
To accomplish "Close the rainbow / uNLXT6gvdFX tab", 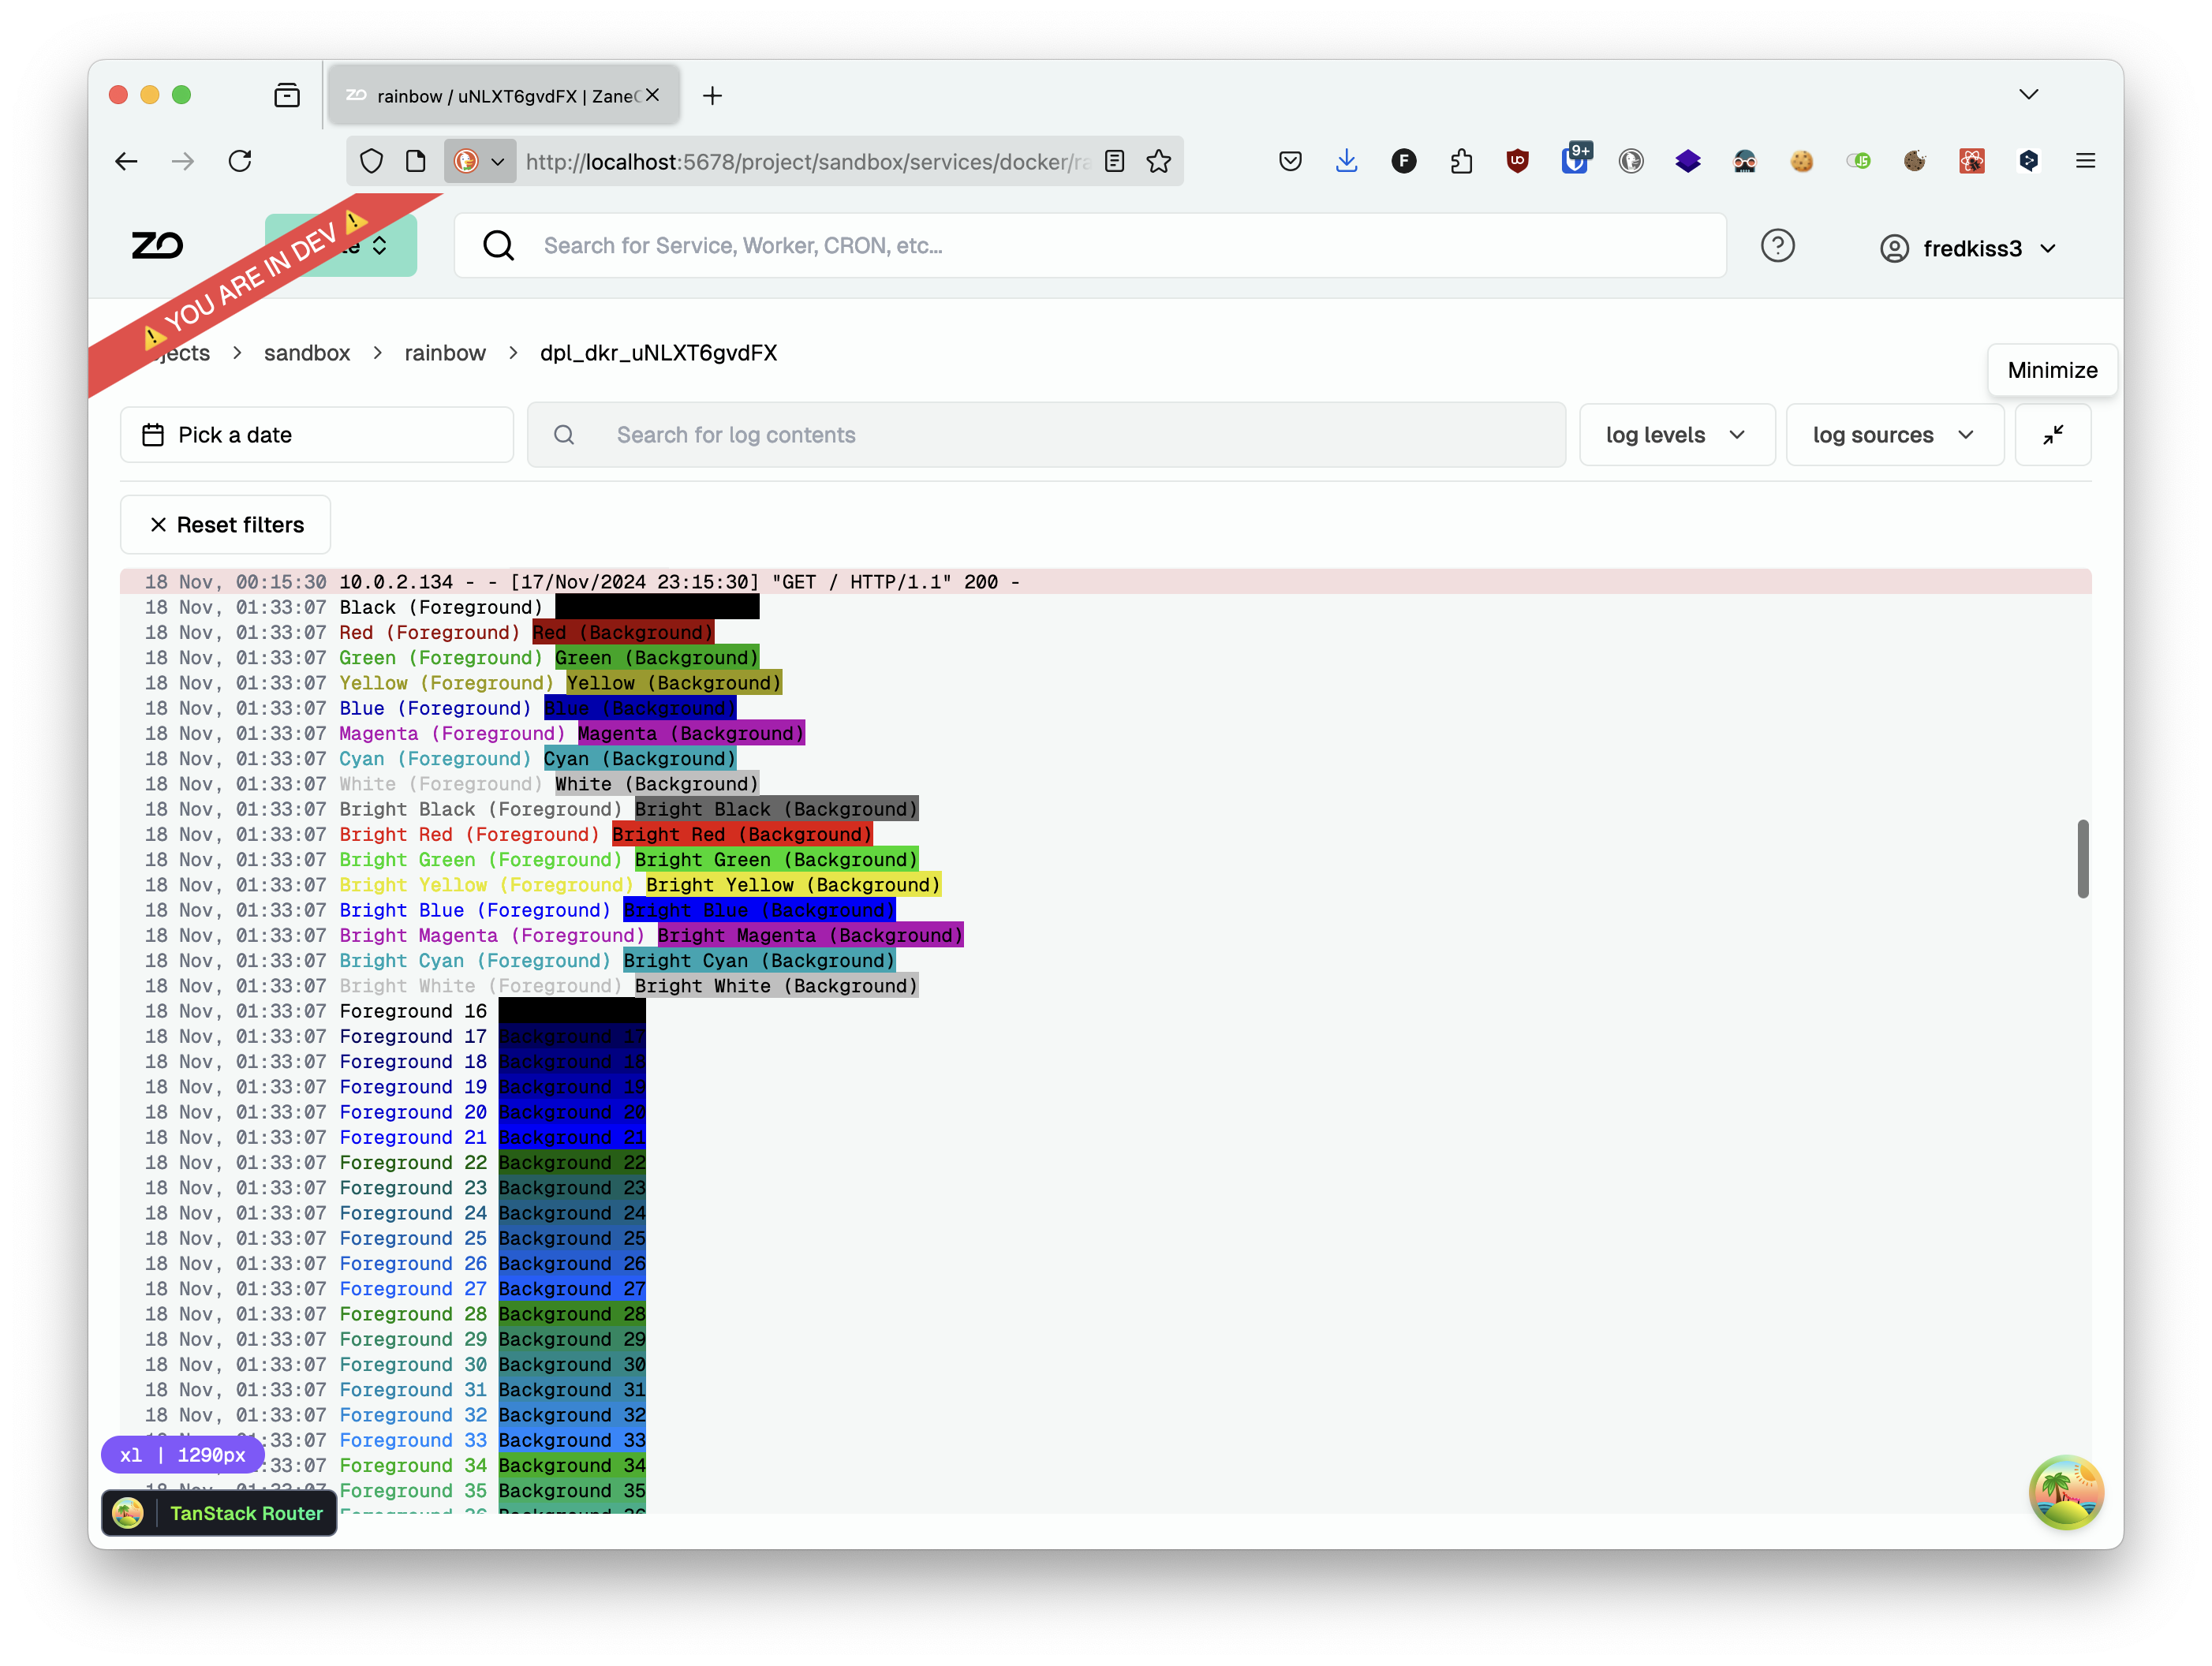I will pyautogui.click(x=653, y=95).
